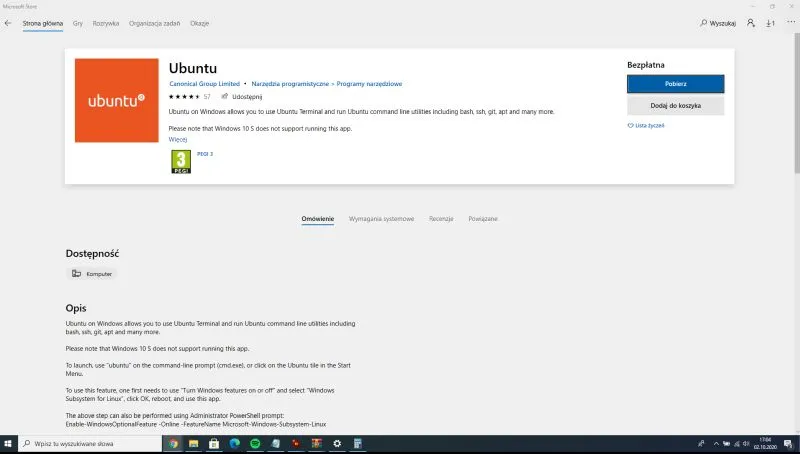Open File Explorer from the taskbar
Screen dimensions: 800x454
[193, 443]
